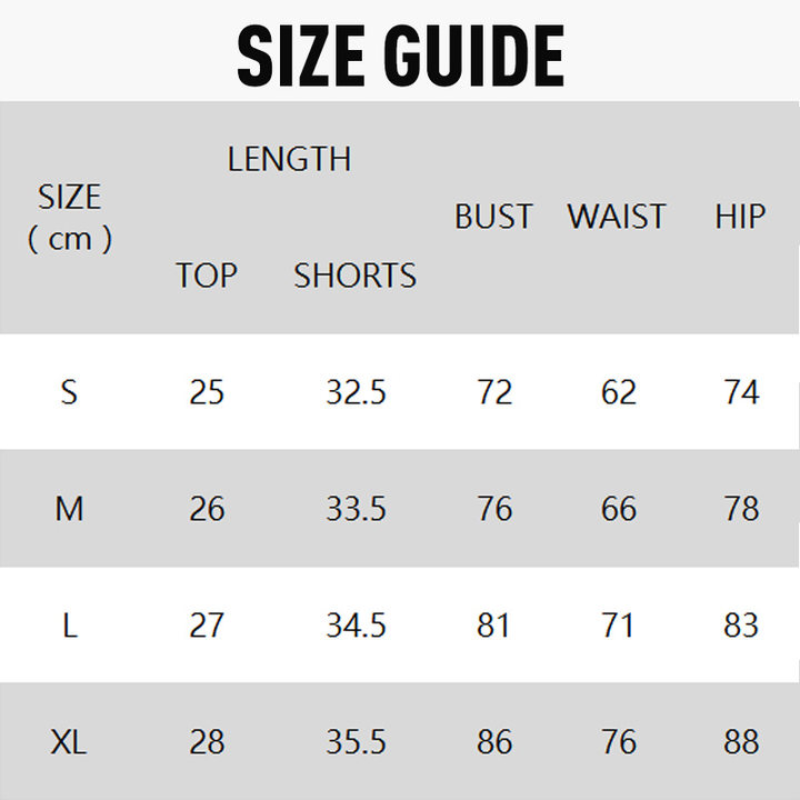800x800 pixels.
Task: Click top length value 26
Action: [207, 509]
